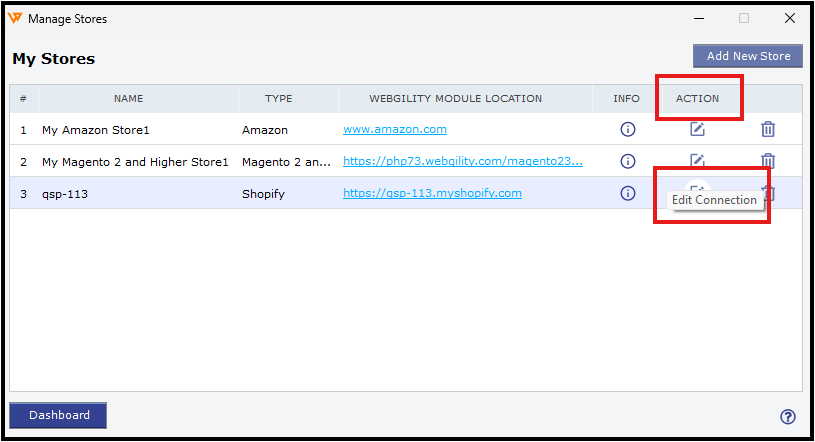Open info for My Amazon Store1

pyautogui.click(x=628, y=129)
